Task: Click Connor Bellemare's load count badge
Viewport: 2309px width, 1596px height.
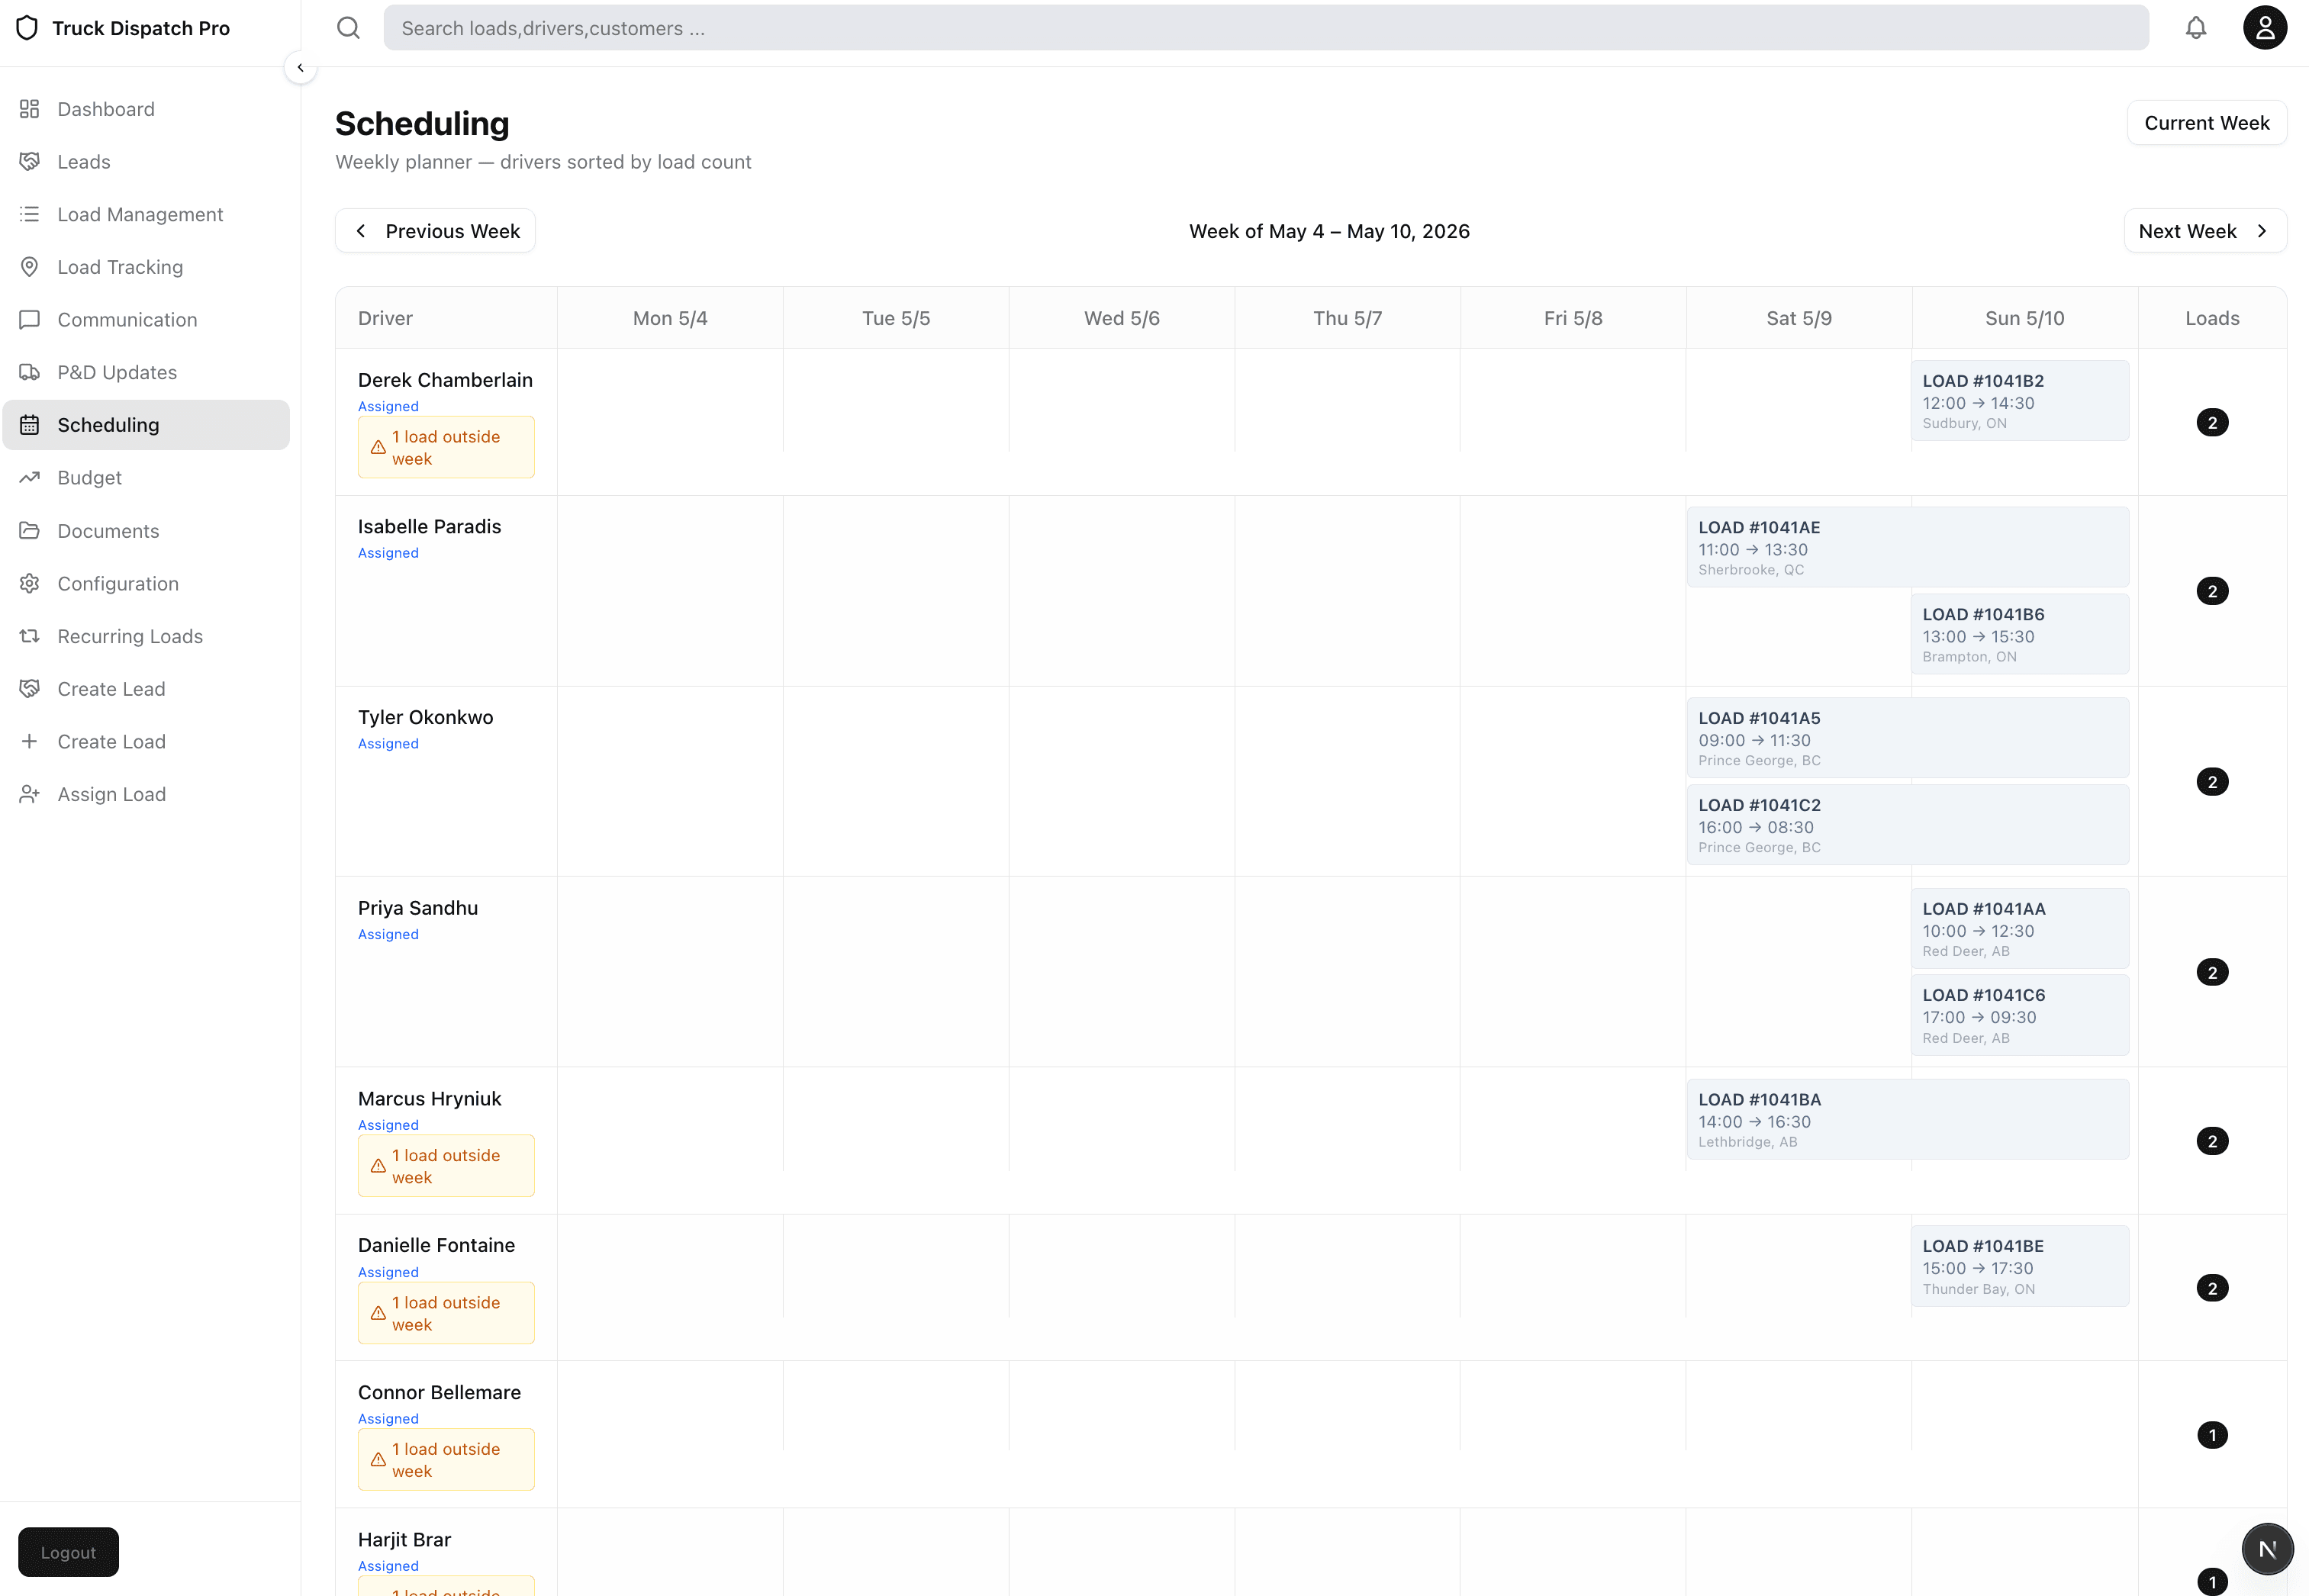Action: pos(2212,1435)
